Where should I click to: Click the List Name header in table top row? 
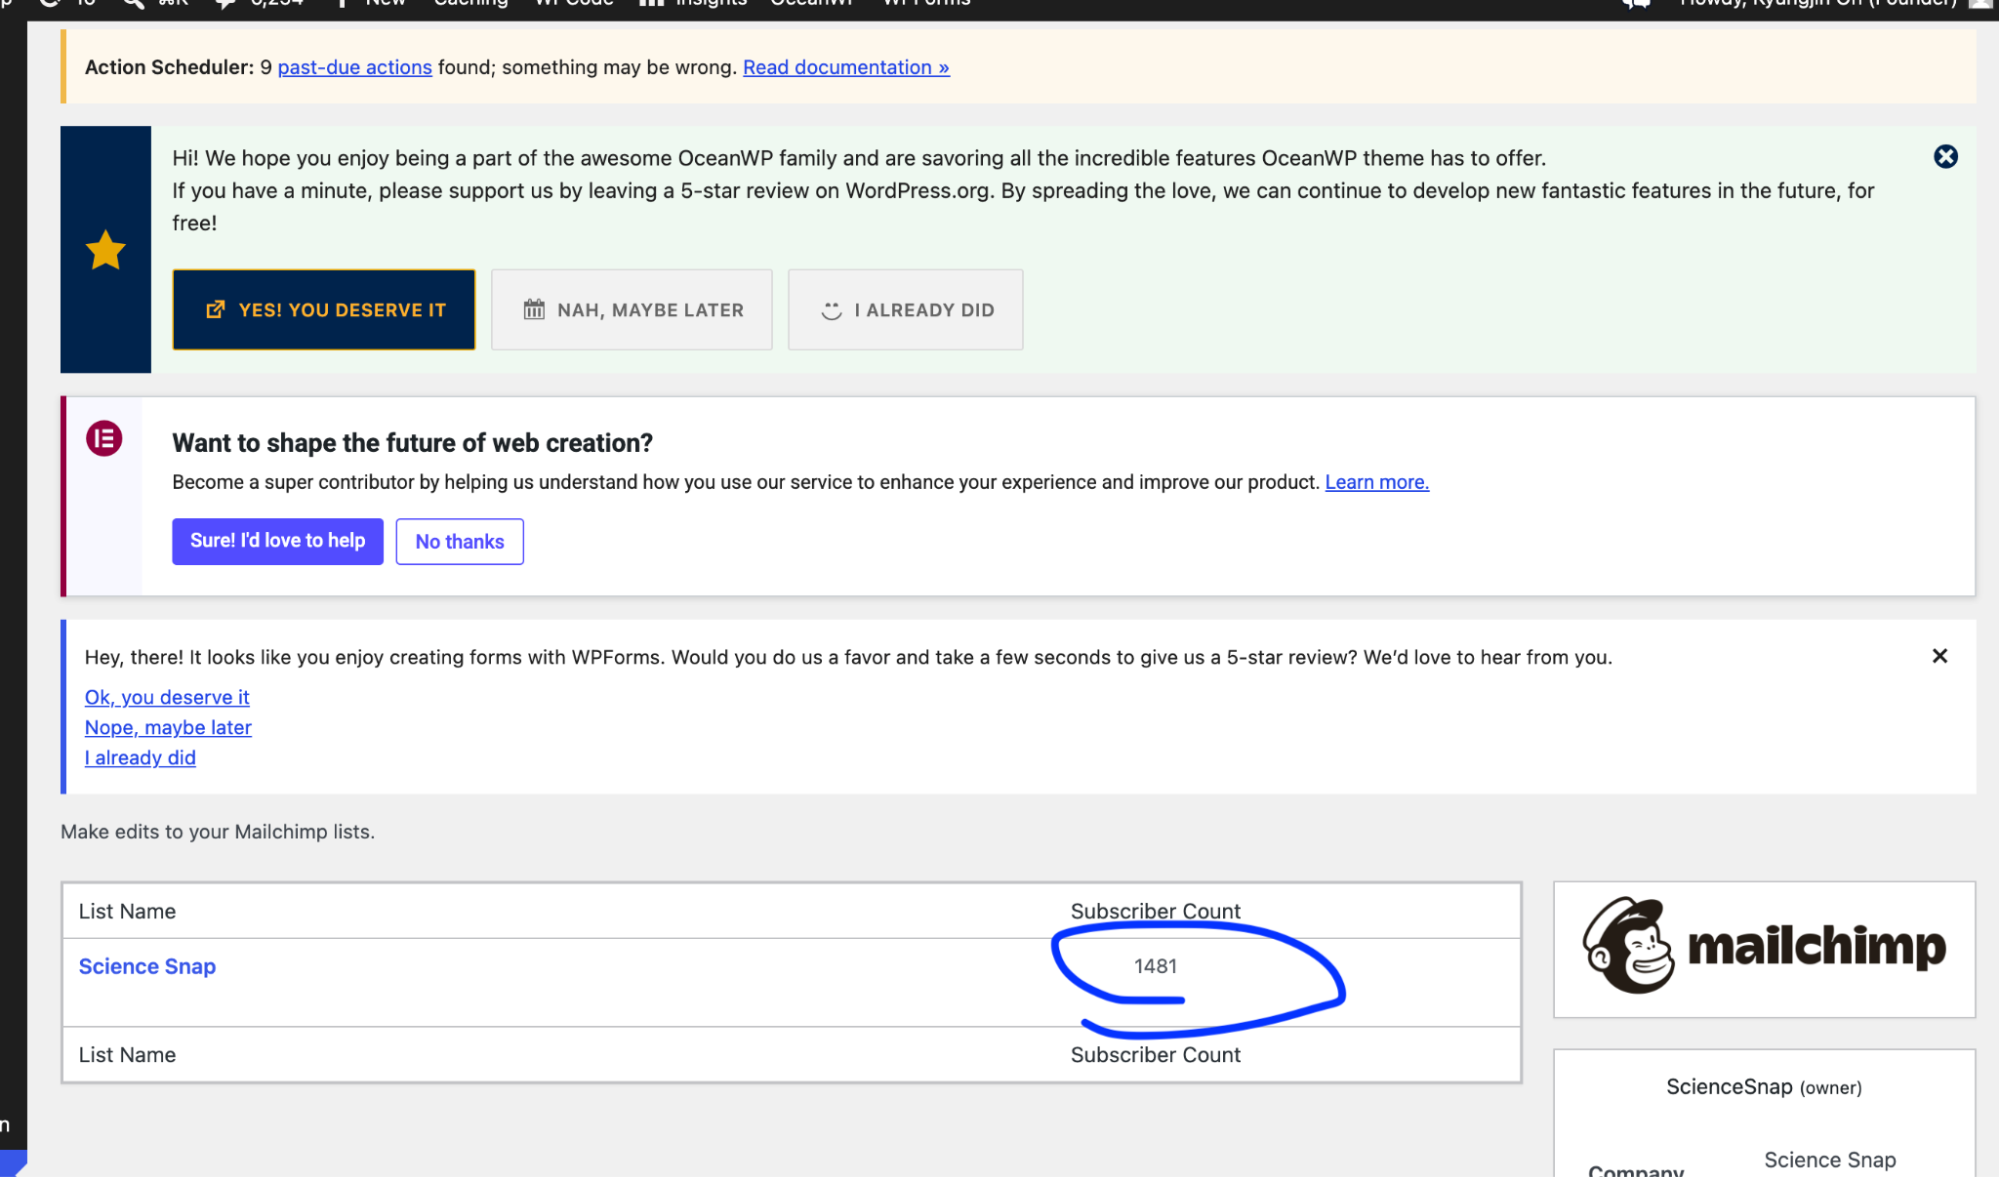tap(127, 911)
